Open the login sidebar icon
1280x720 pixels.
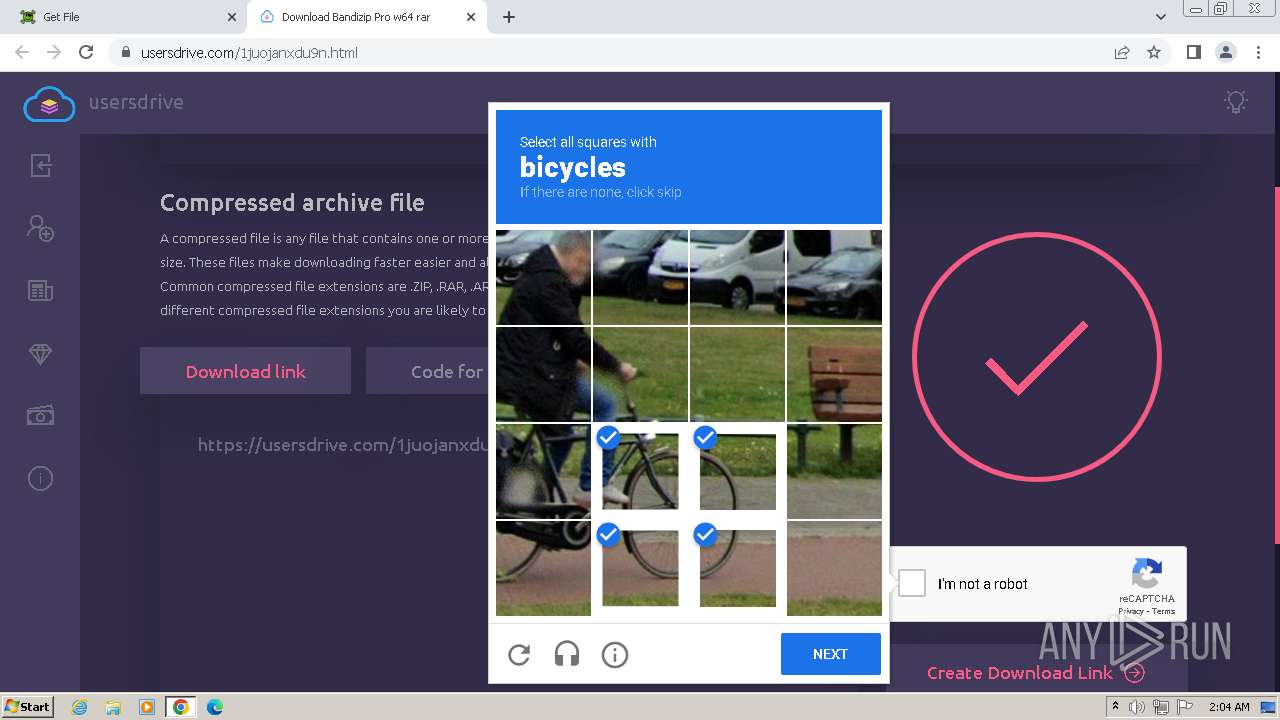pyautogui.click(x=40, y=165)
